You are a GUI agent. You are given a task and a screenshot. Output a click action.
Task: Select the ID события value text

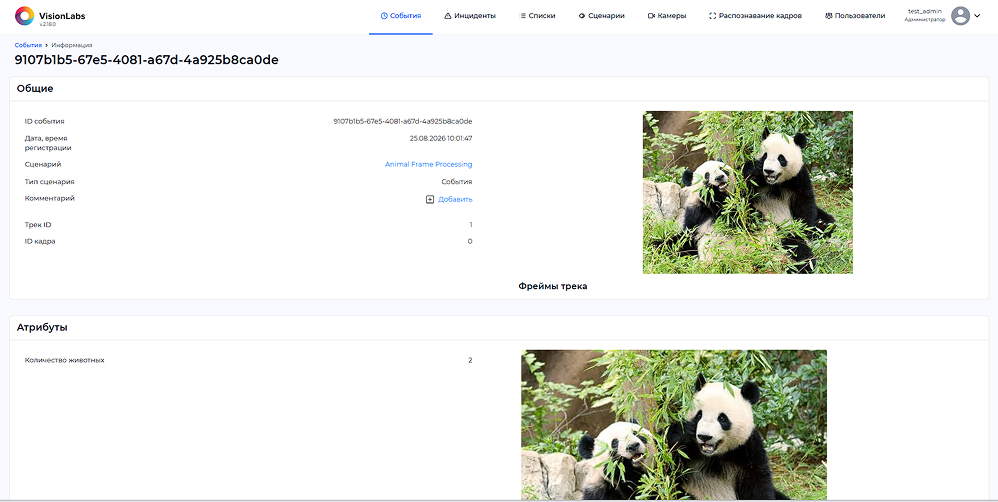pos(403,121)
